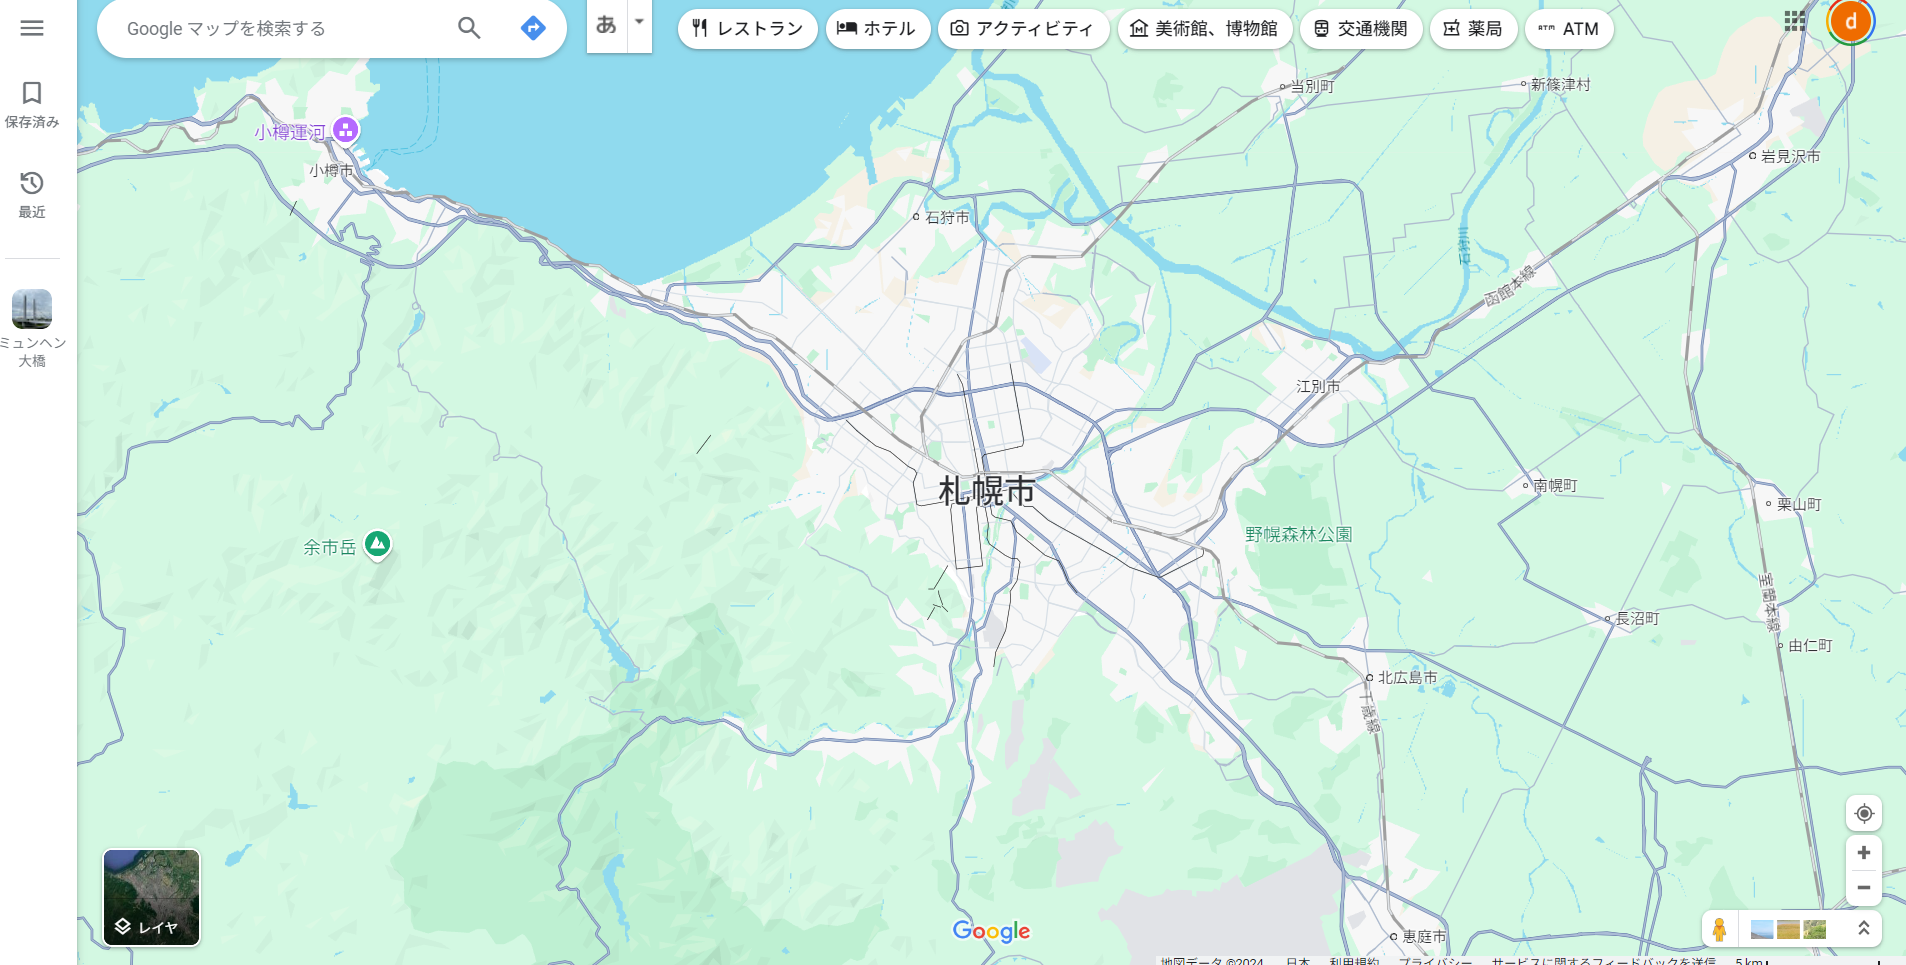This screenshot has width=1906, height=965.
Task: Click the 栗山町 town label
Action: (x=1798, y=504)
